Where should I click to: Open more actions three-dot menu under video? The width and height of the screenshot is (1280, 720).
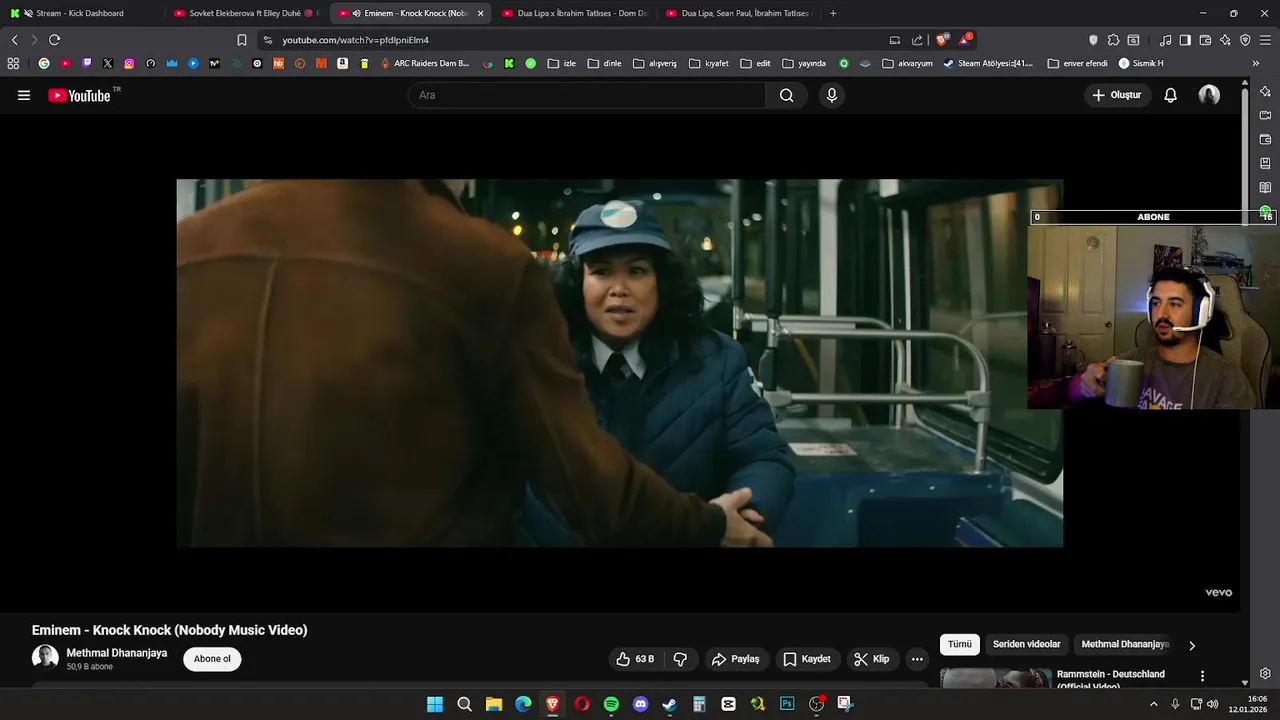[917, 659]
